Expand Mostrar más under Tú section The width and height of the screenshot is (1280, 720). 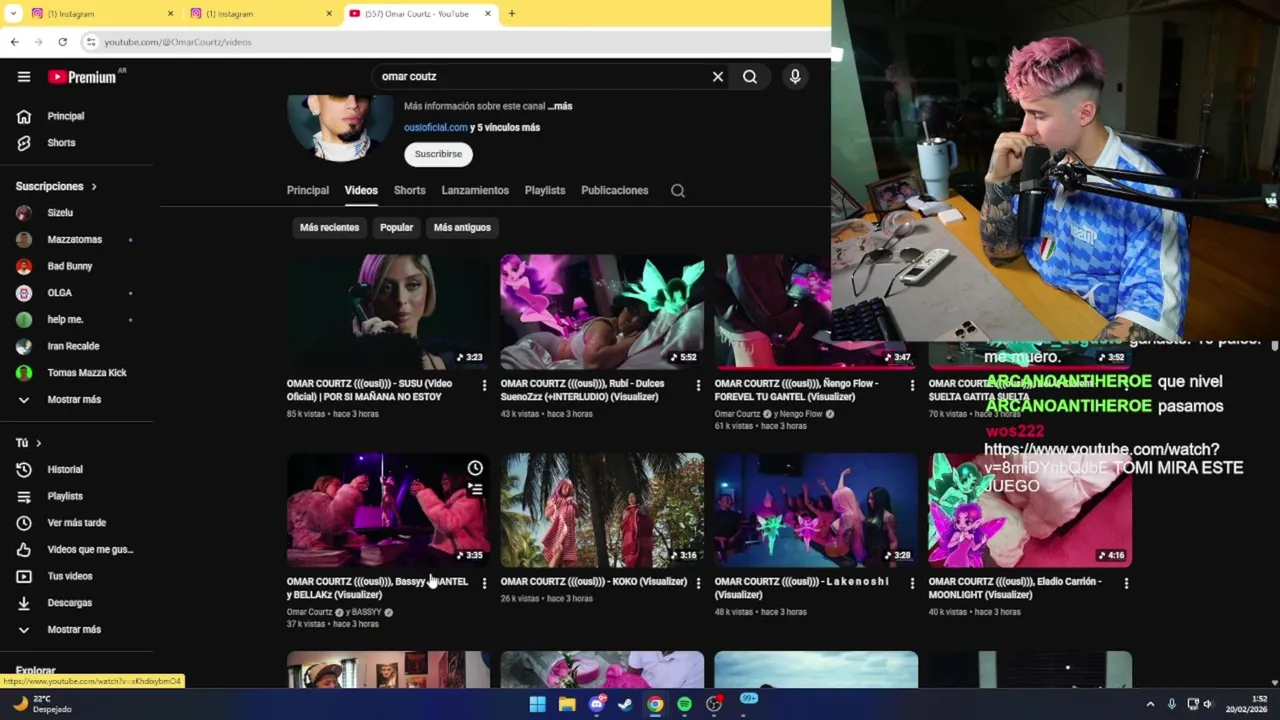(76, 630)
